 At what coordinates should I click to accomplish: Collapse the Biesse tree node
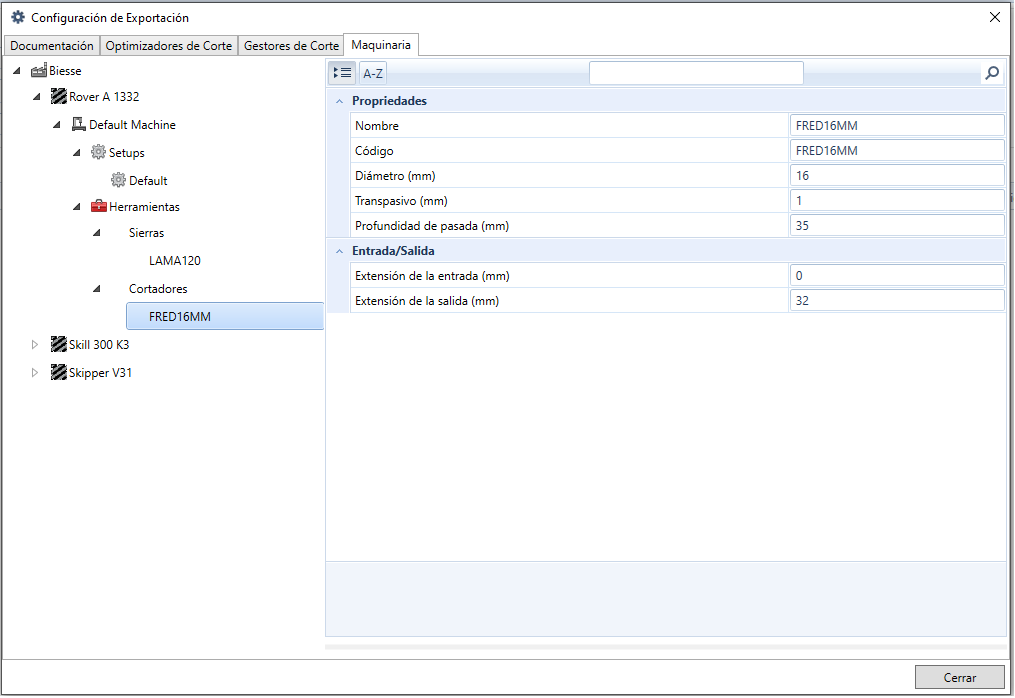click(17, 71)
